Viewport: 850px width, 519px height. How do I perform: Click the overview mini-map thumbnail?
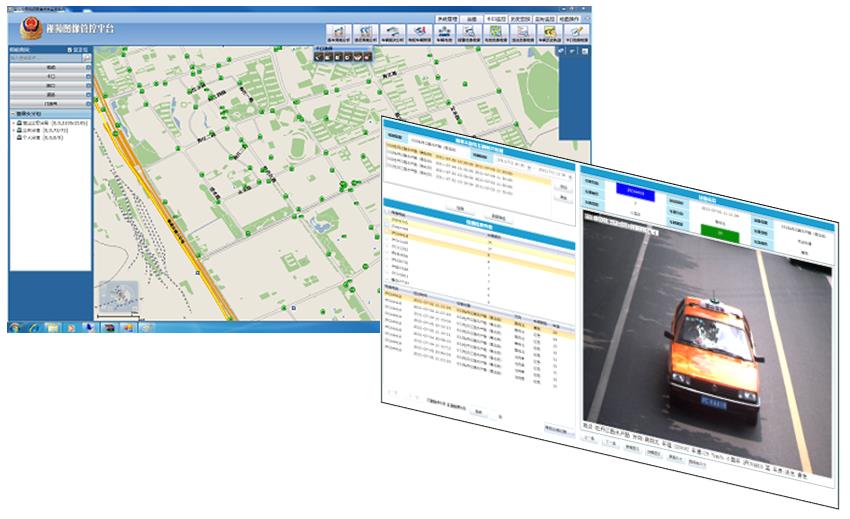(x=119, y=296)
